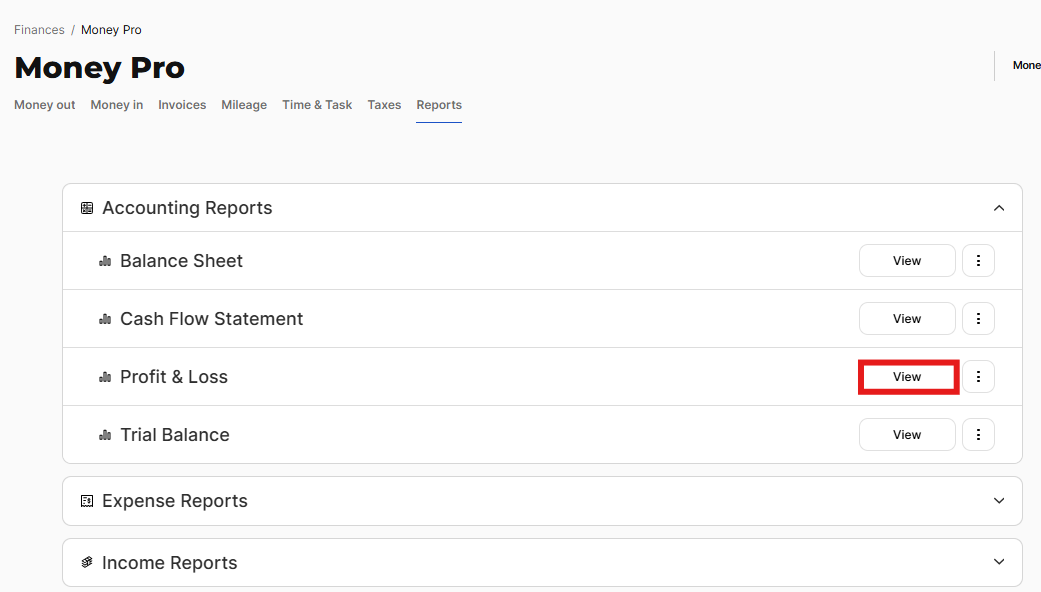
Task: Click the Trial Balance chart icon
Action: click(105, 435)
